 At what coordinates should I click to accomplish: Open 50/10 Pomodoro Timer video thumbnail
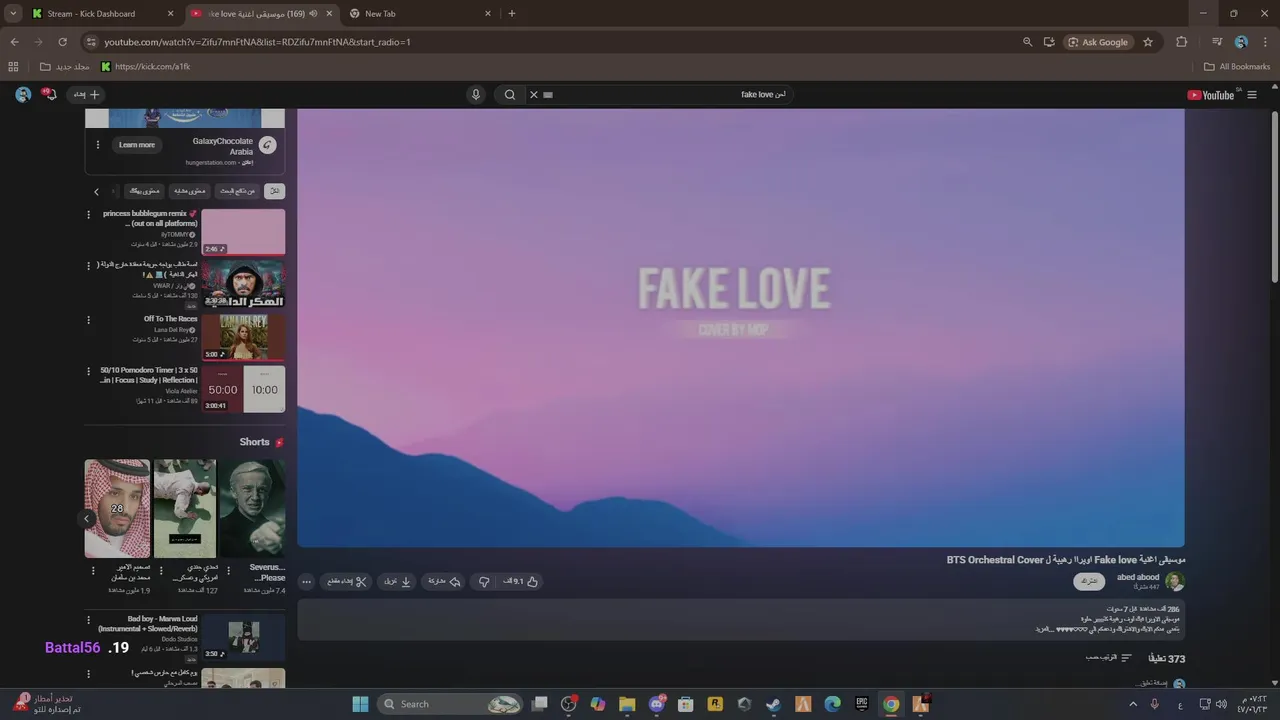[x=243, y=389]
